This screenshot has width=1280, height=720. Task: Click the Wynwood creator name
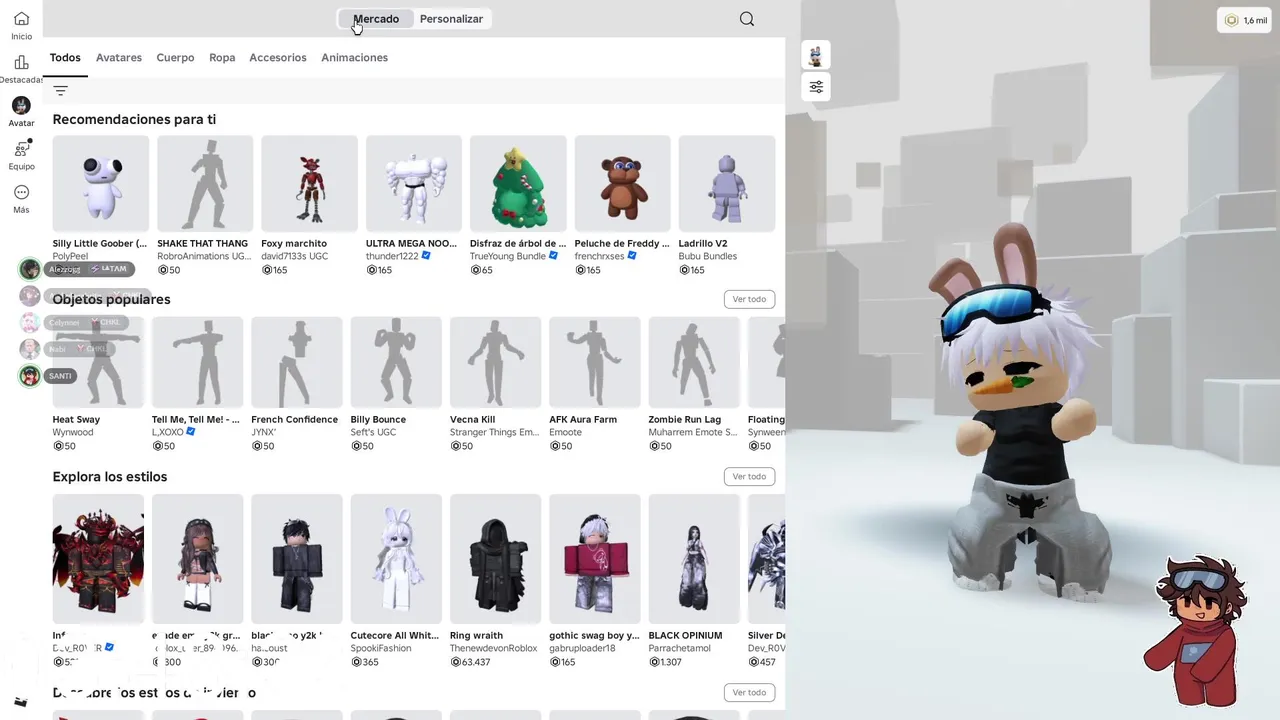[x=73, y=433]
